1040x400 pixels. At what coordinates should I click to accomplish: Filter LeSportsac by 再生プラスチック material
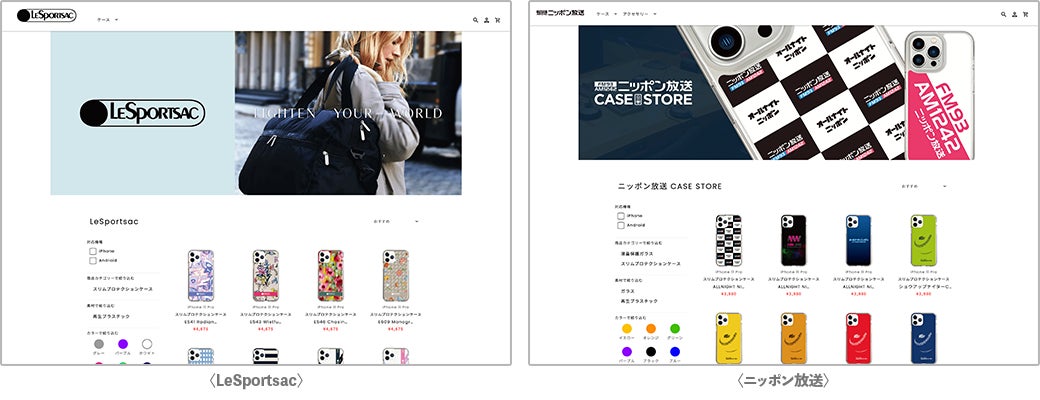tap(111, 317)
